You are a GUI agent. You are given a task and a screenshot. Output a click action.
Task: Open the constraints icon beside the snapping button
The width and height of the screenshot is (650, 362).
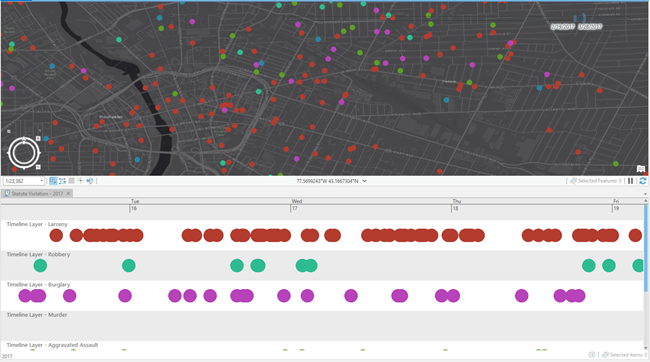(x=63, y=181)
